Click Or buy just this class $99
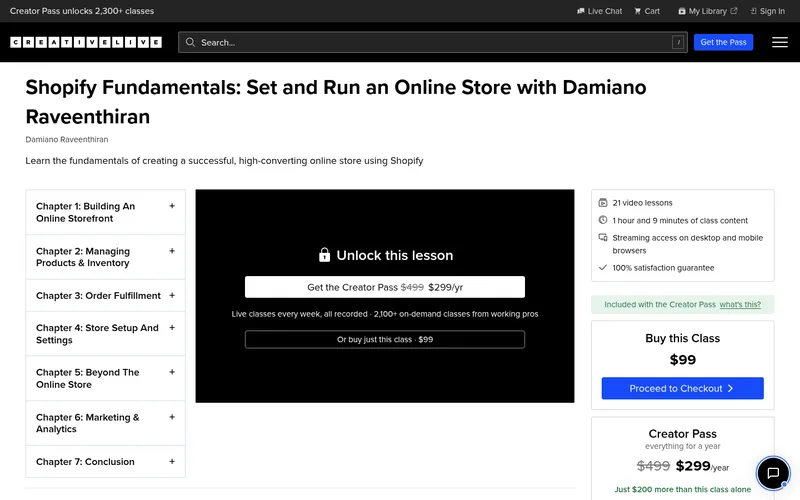The image size is (800, 500). 385,339
